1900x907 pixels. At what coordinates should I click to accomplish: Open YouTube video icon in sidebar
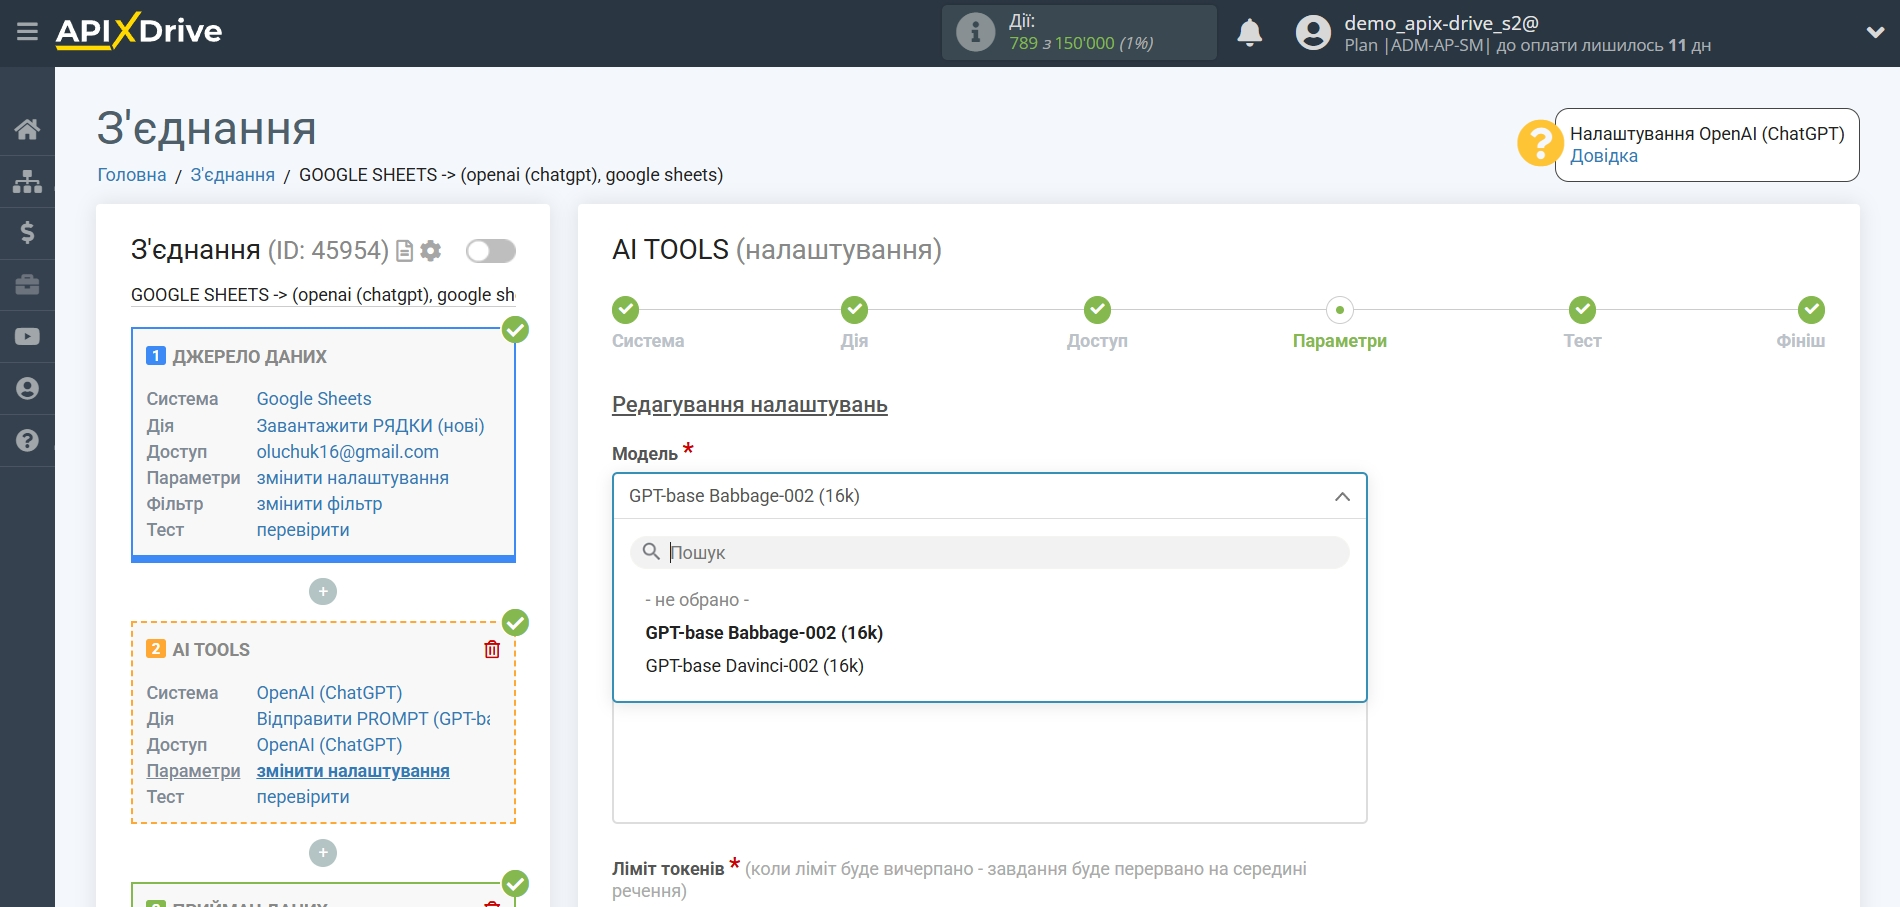[x=27, y=337]
